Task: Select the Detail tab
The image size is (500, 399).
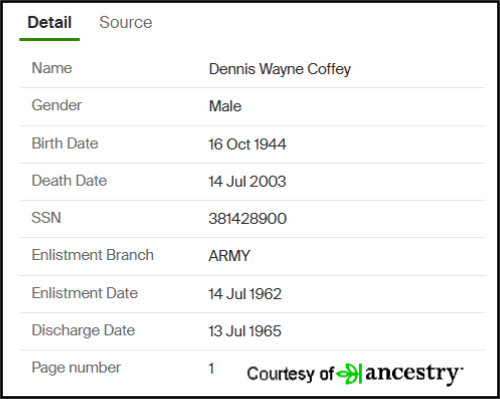Action: pyautogui.click(x=50, y=23)
